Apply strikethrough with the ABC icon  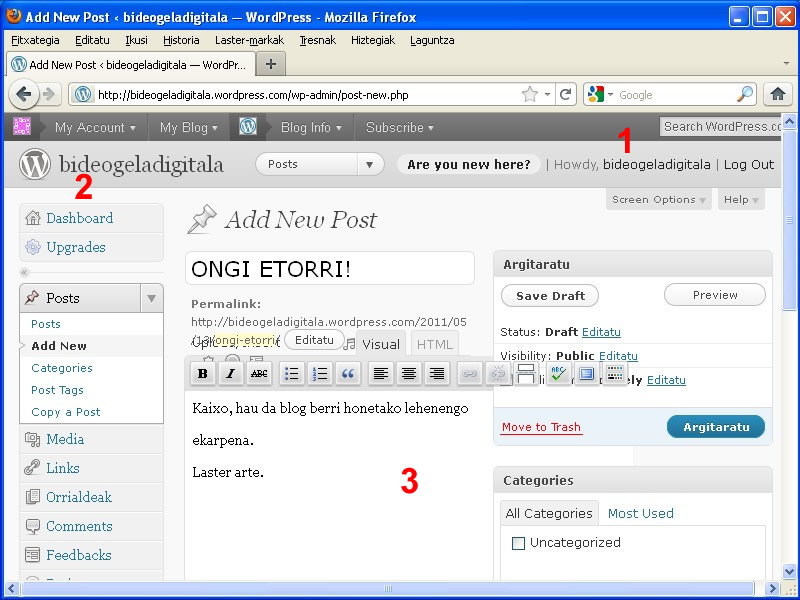click(x=259, y=374)
